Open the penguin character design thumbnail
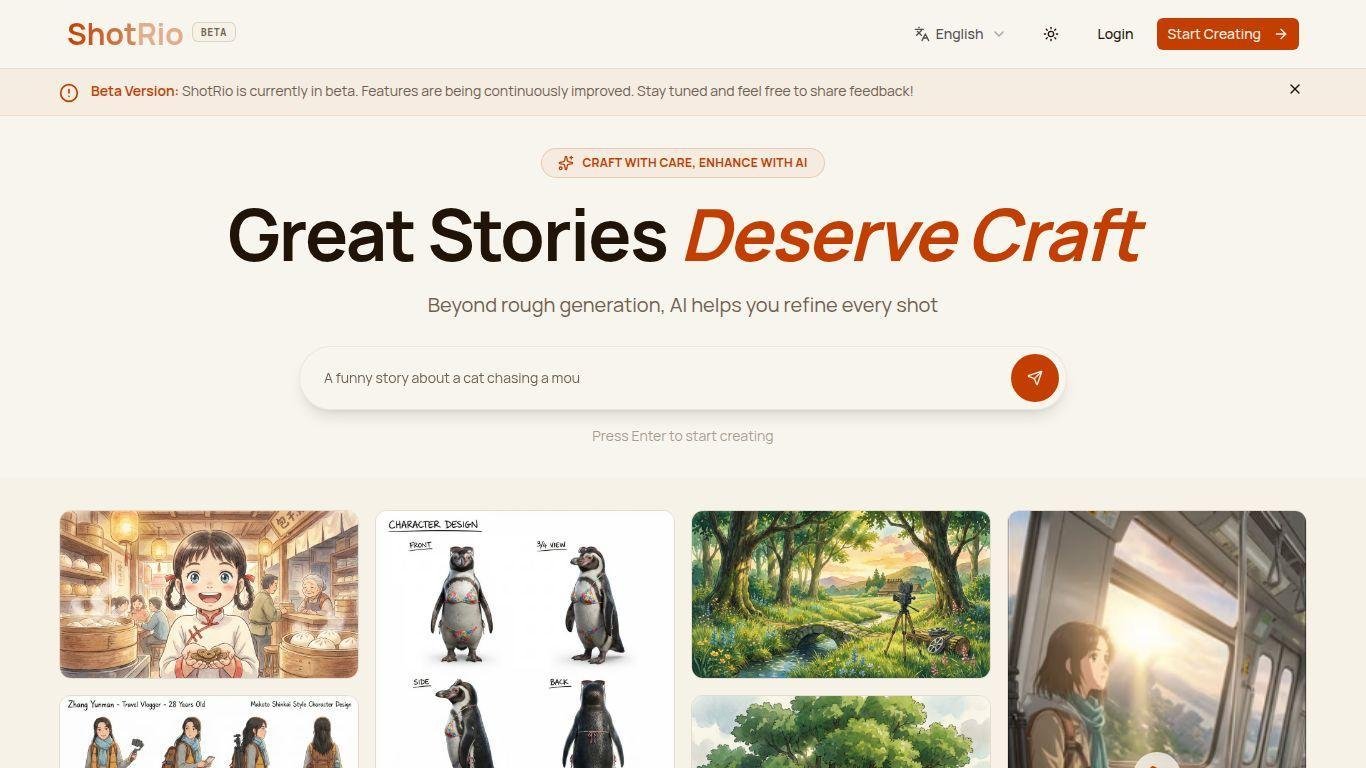Screen dimensions: 1366x768 click(x=525, y=640)
